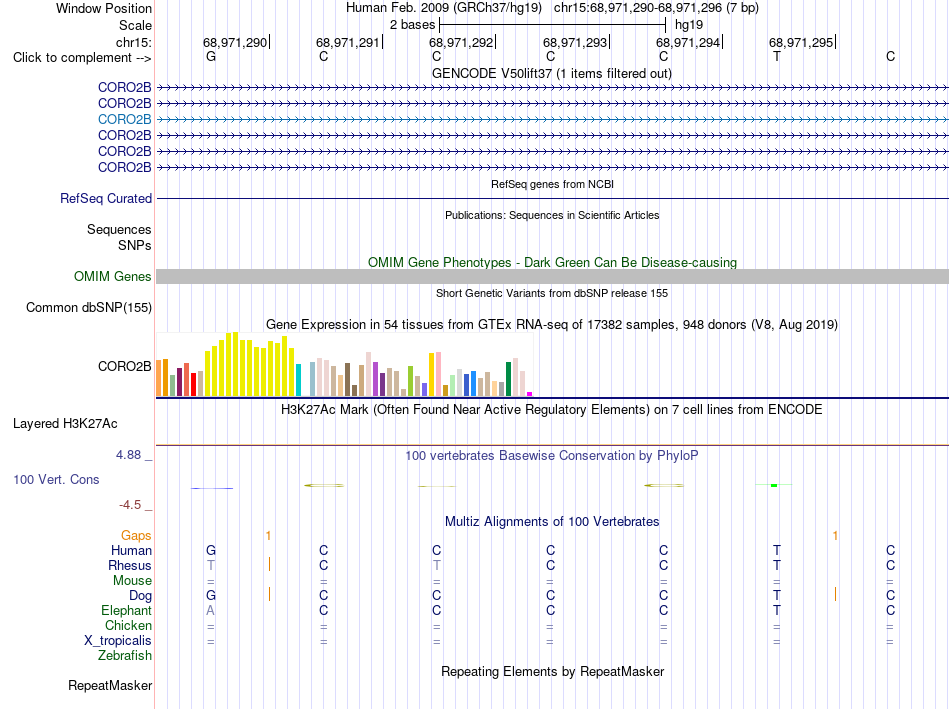Click the RepeatMasker track label
Image resolution: width=950 pixels, height=709 pixels.
[x=110, y=686]
